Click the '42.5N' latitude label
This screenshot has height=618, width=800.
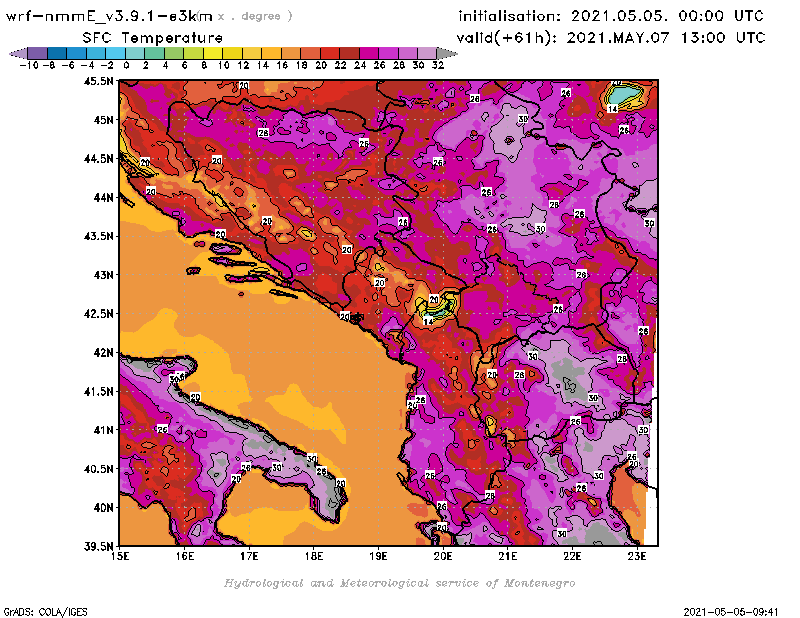pos(98,314)
